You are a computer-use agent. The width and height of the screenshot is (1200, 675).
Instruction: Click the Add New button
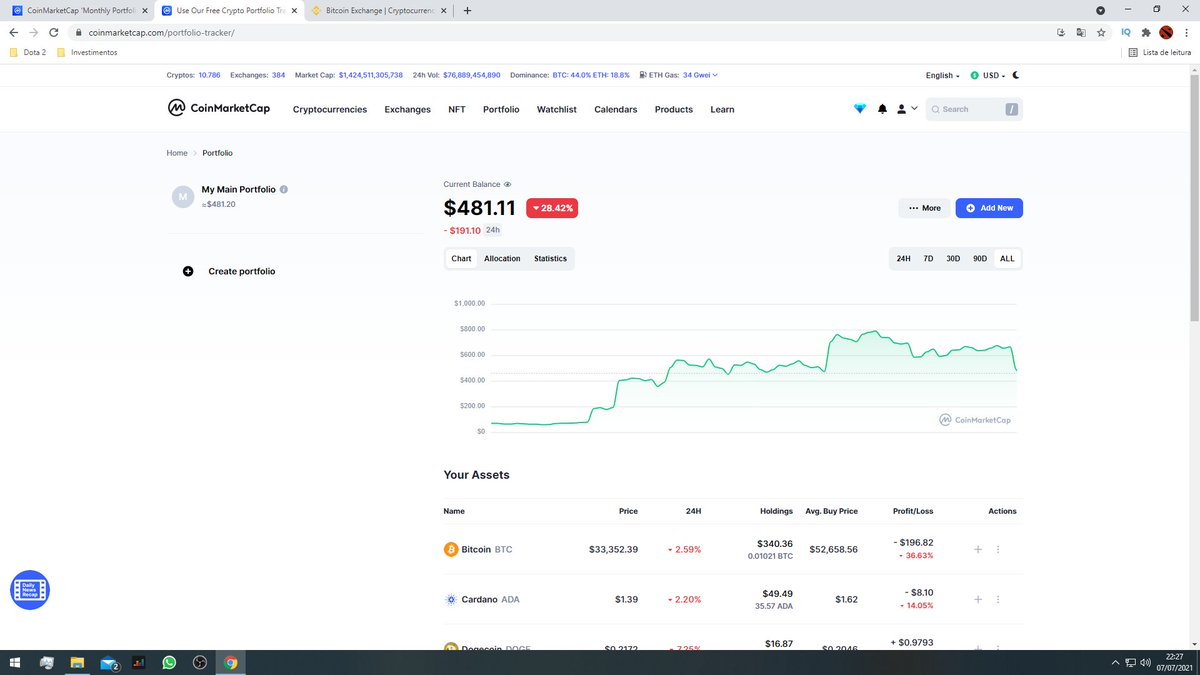[989, 208]
